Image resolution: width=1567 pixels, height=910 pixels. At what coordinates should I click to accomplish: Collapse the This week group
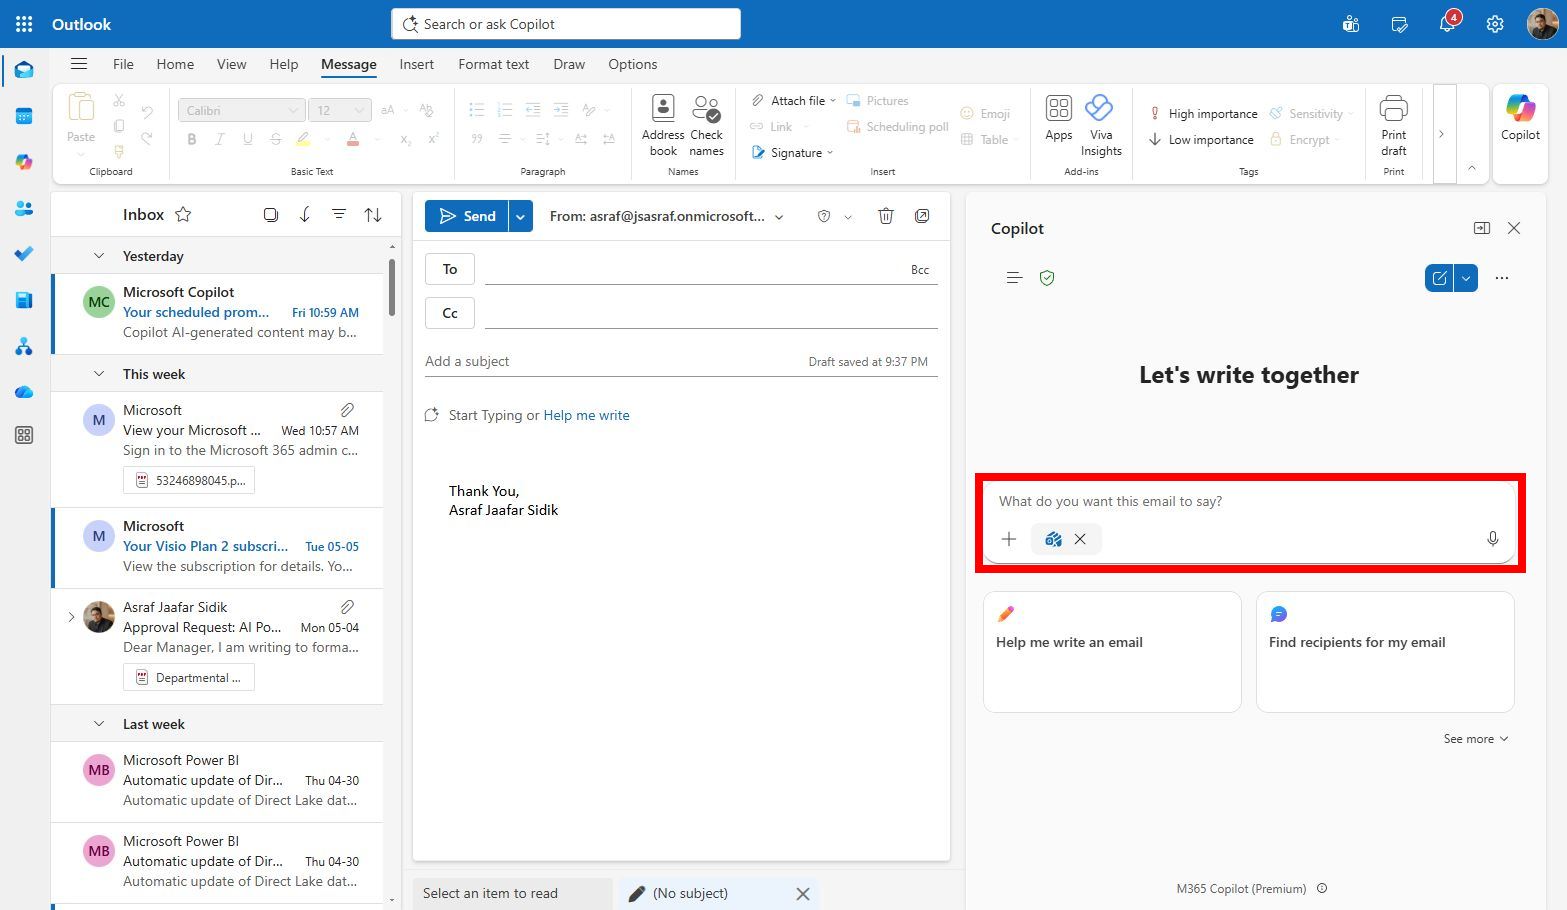tap(99, 374)
